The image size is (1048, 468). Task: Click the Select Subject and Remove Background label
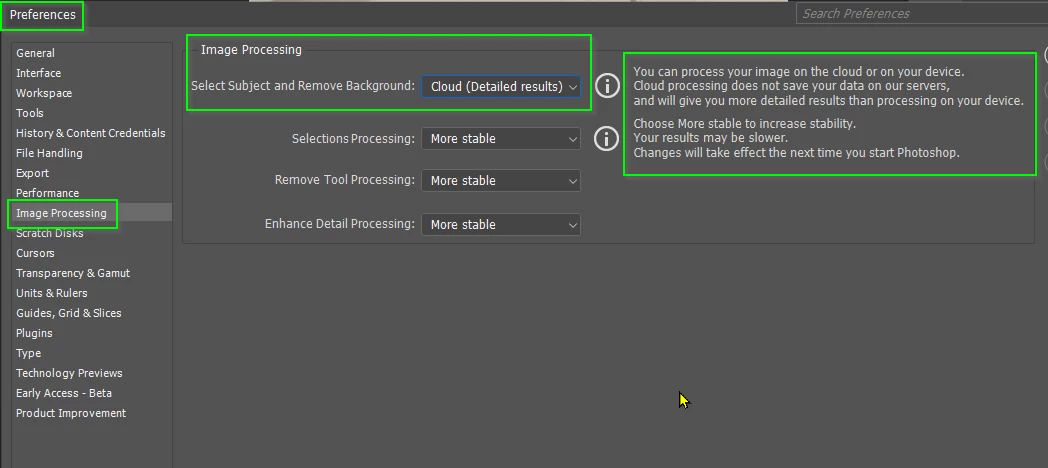click(x=303, y=86)
